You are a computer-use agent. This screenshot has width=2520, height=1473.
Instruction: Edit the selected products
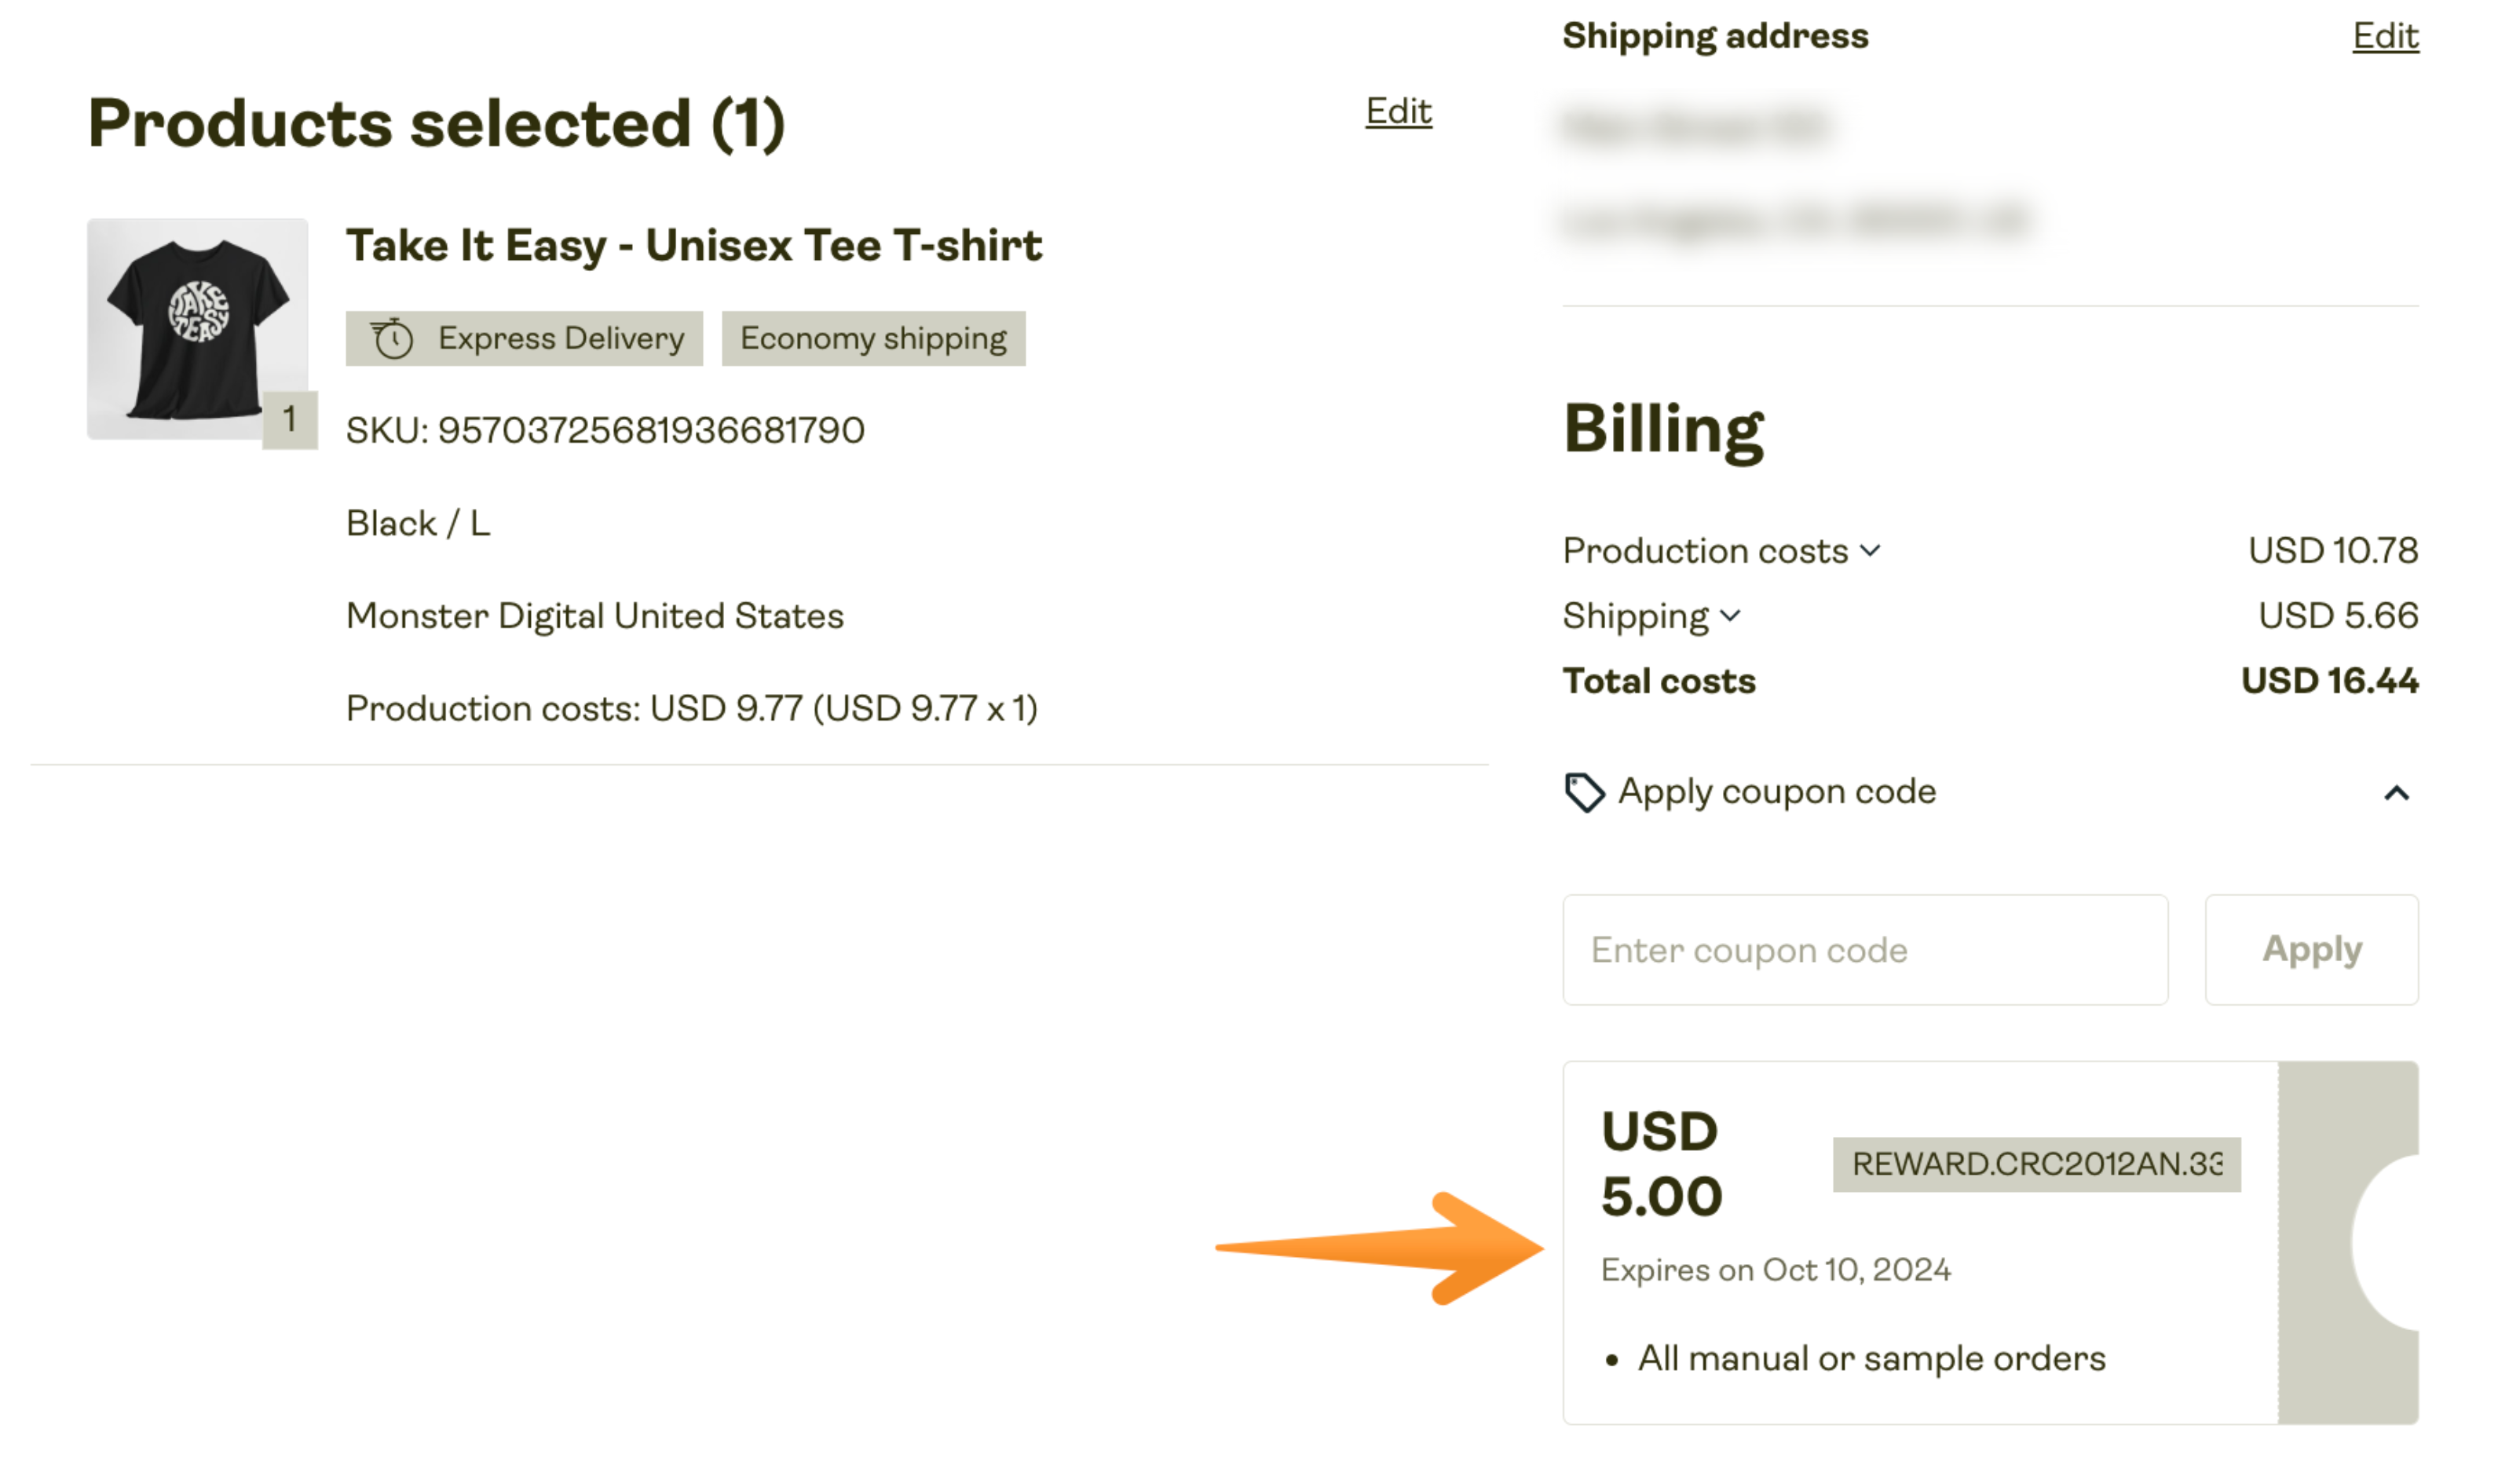(1398, 111)
